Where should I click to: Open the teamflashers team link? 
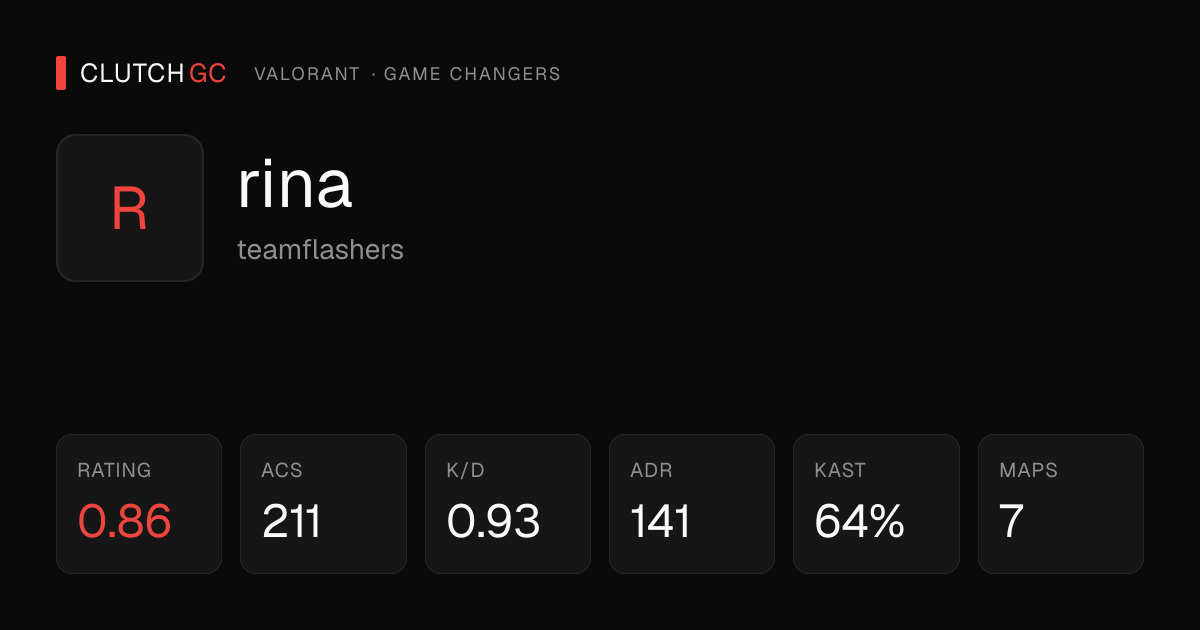coord(320,249)
